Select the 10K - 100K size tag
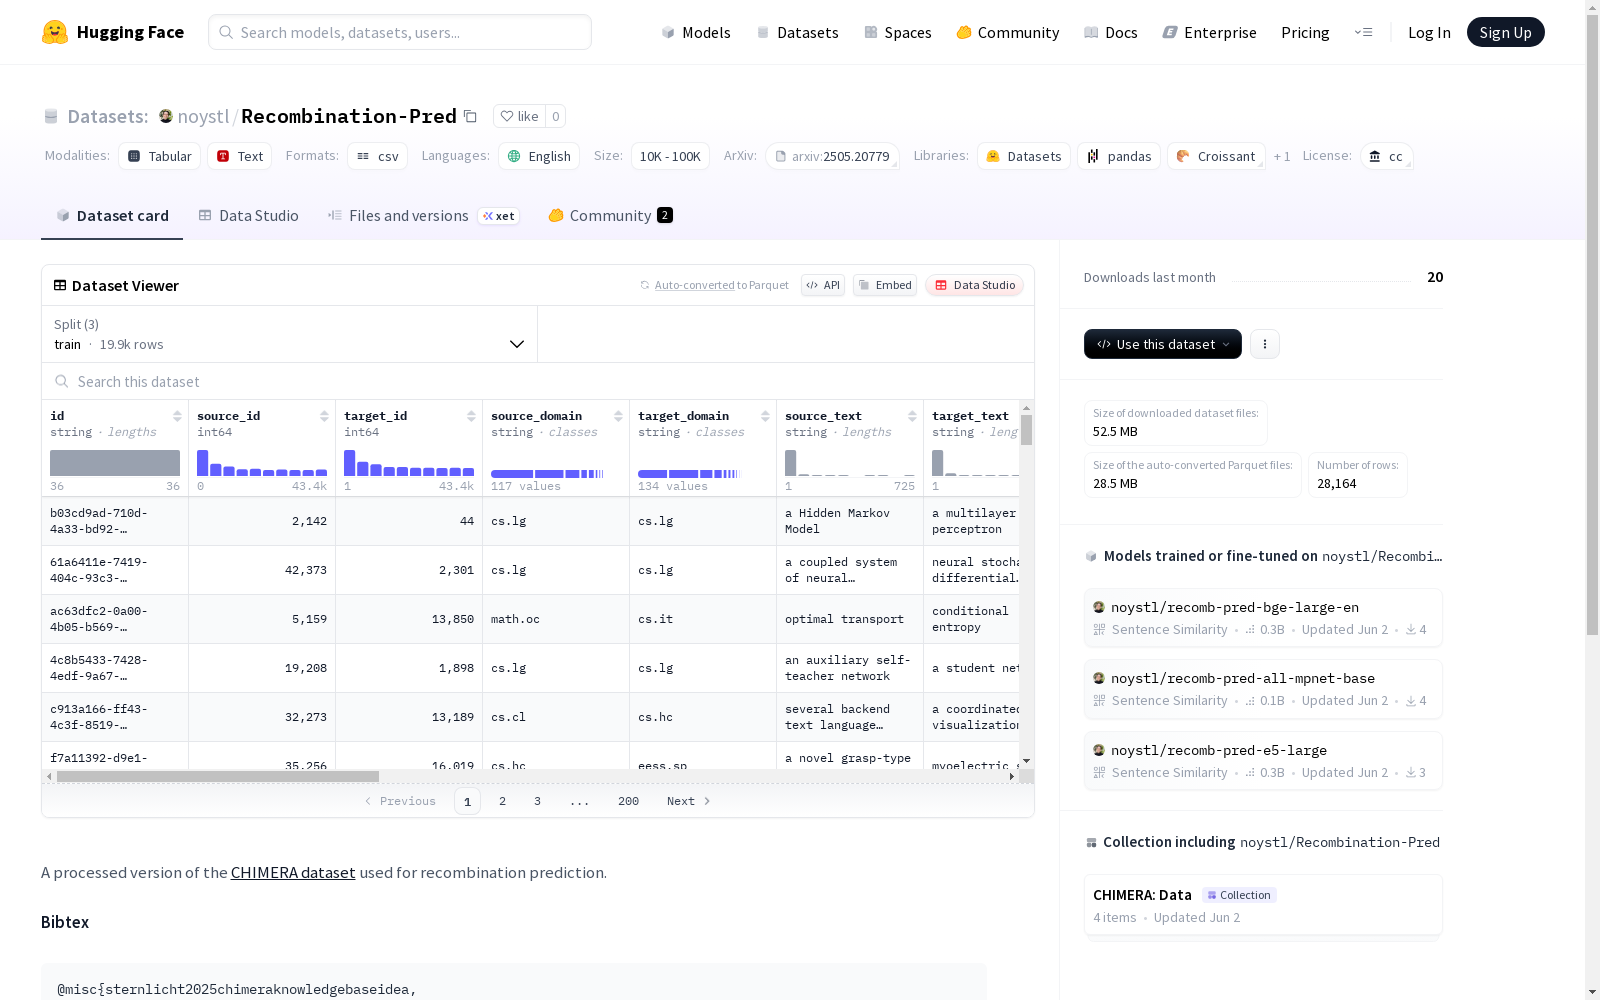The height and width of the screenshot is (1000, 1600). [x=670, y=156]
